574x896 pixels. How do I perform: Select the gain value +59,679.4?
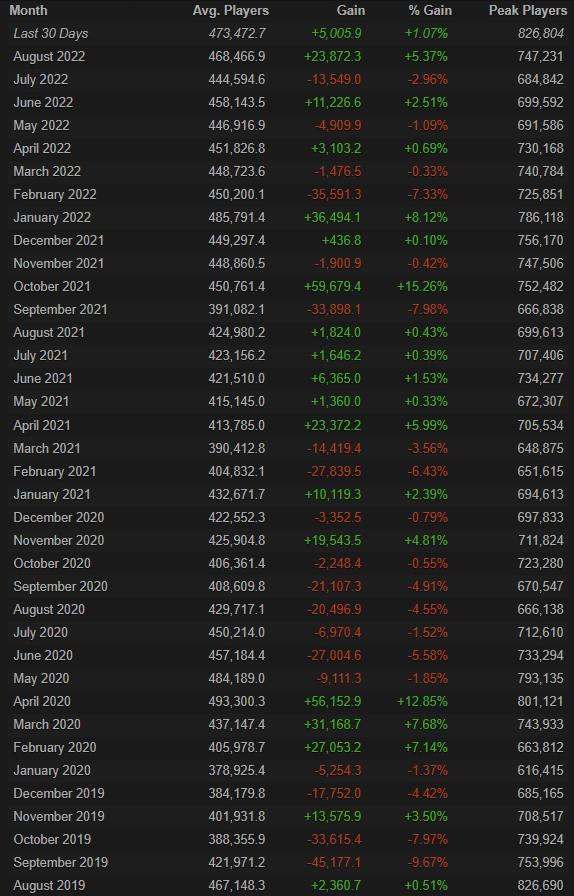pos(333,286)
